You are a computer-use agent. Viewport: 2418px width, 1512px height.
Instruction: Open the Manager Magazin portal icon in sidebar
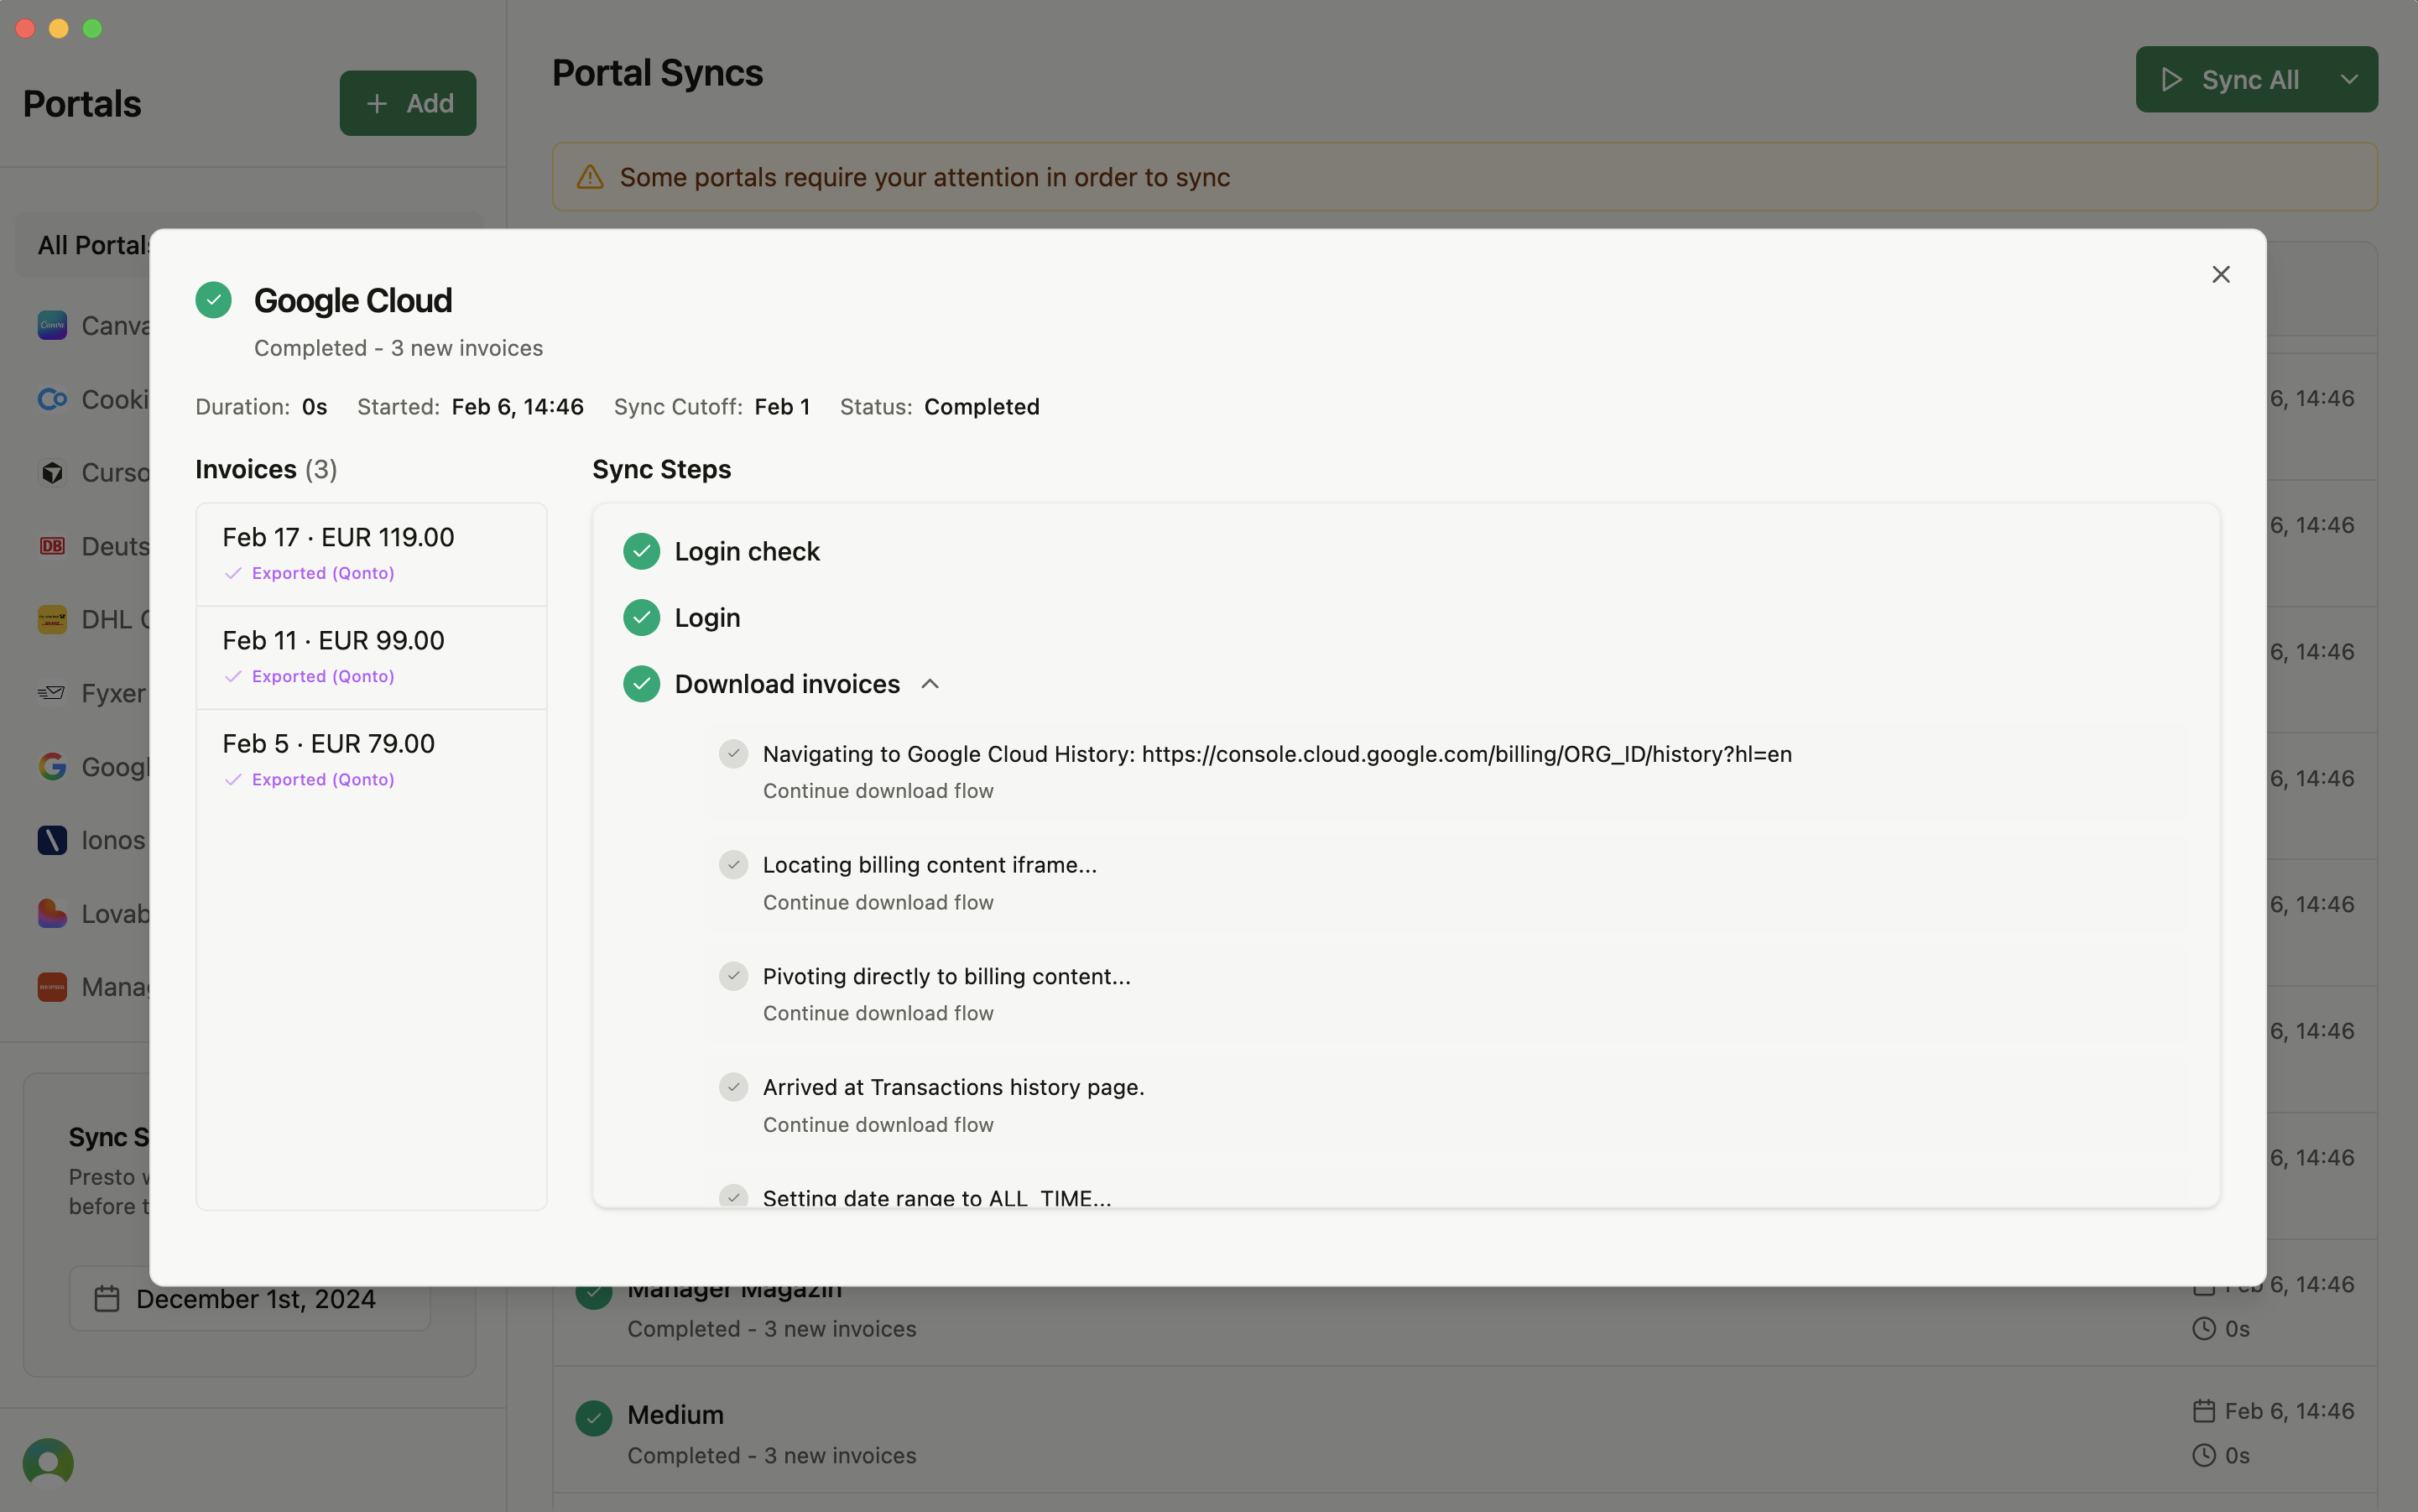52,987
